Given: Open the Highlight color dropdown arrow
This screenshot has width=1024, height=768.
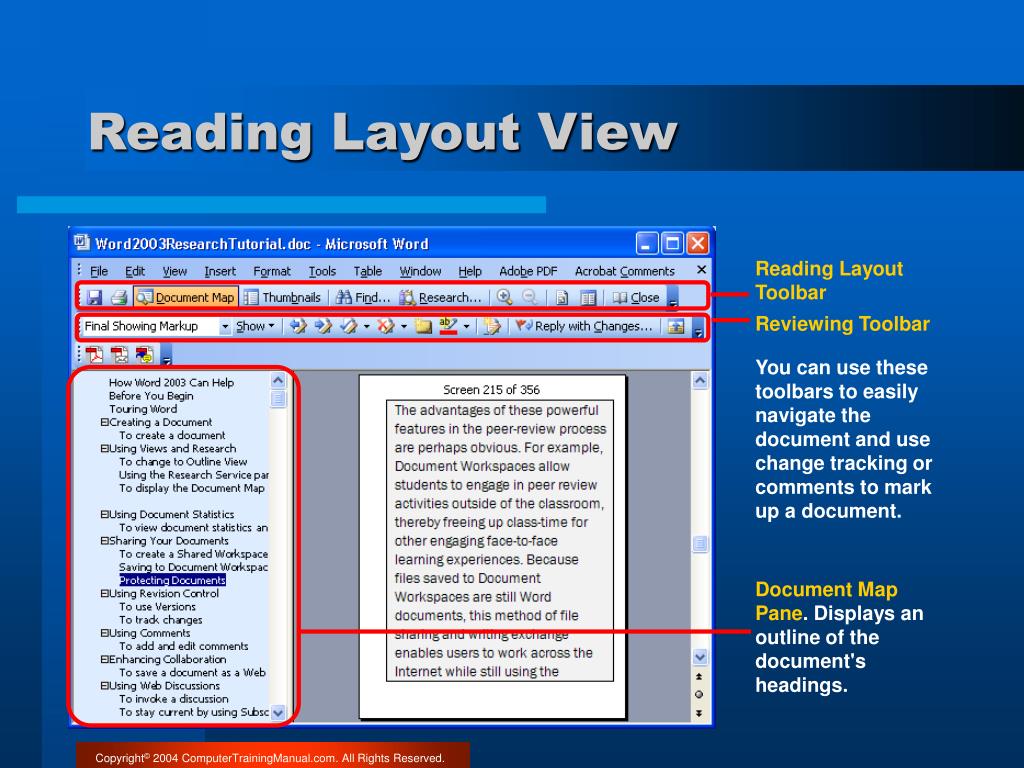Looking at the screenshot, I should click(466, 326).
